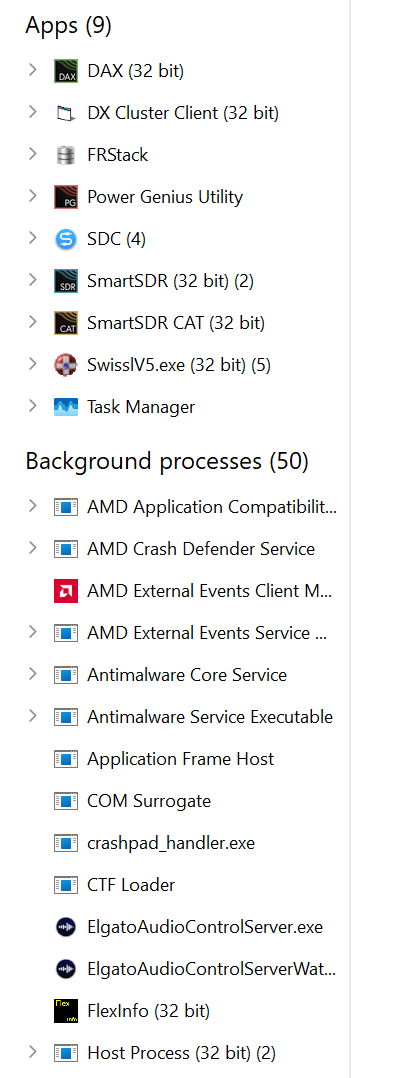Select Application Frame Host process
This screenshot has height=1078, width=416.
point(181,759)
